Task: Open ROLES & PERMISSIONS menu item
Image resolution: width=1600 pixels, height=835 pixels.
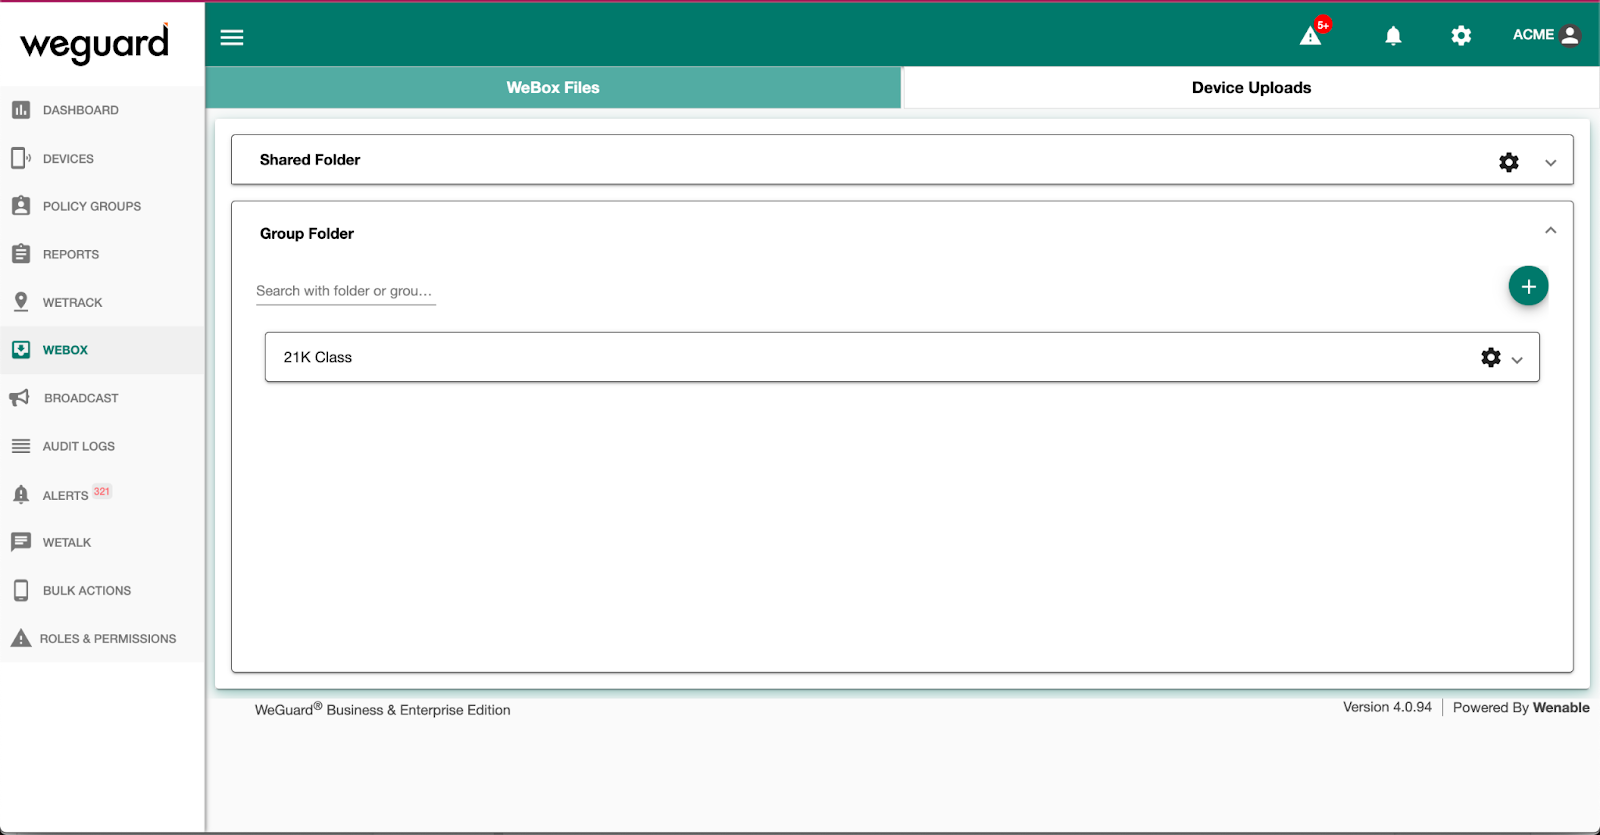Action: coord(108,638)
